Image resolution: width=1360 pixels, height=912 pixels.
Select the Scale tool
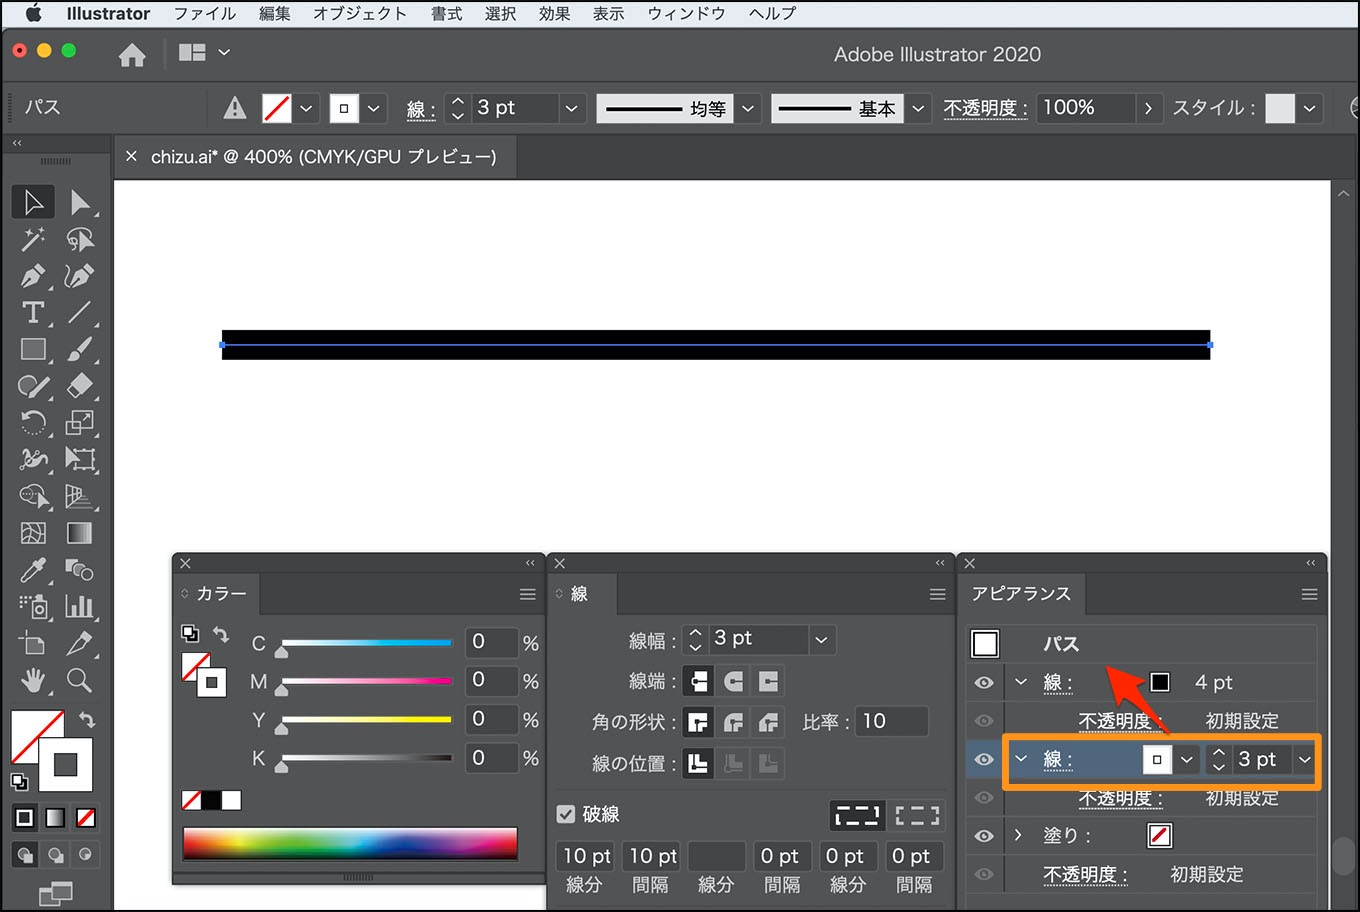(x=80, y=422)
